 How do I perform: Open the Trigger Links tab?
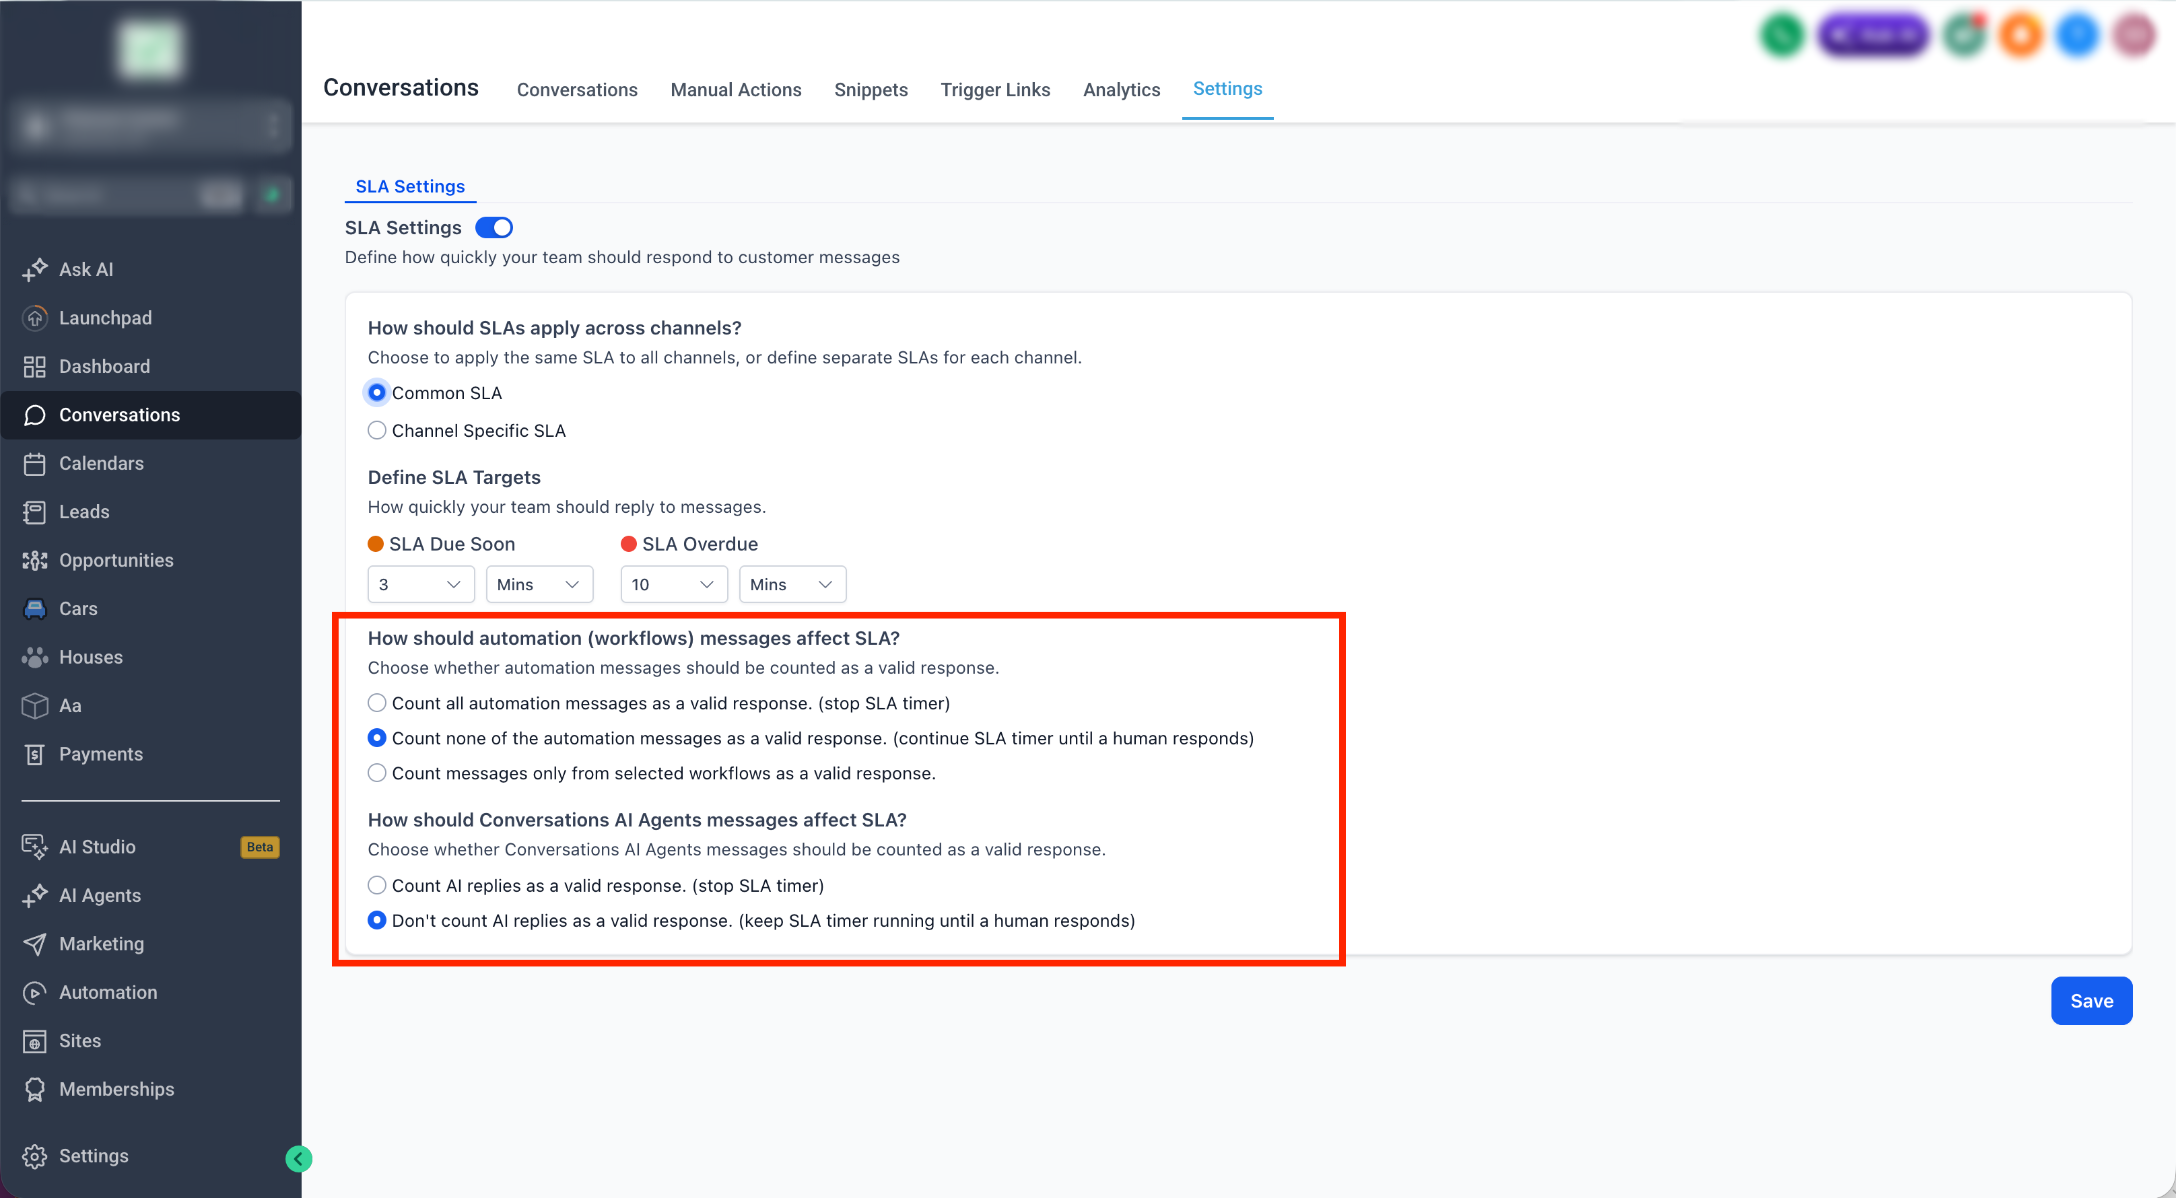point(995,90)
